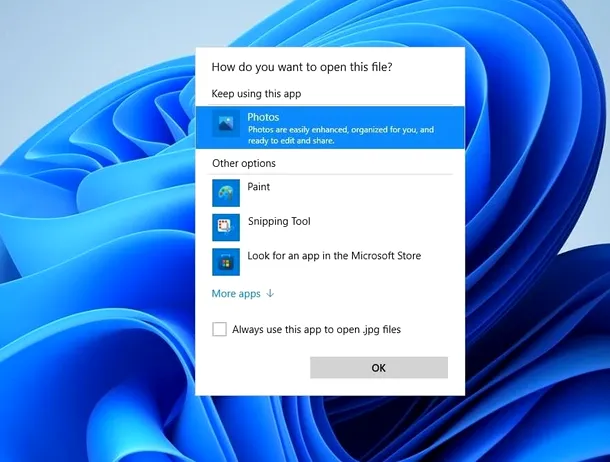
Task: Click the Photos app icon
Action: click(226, 124)
